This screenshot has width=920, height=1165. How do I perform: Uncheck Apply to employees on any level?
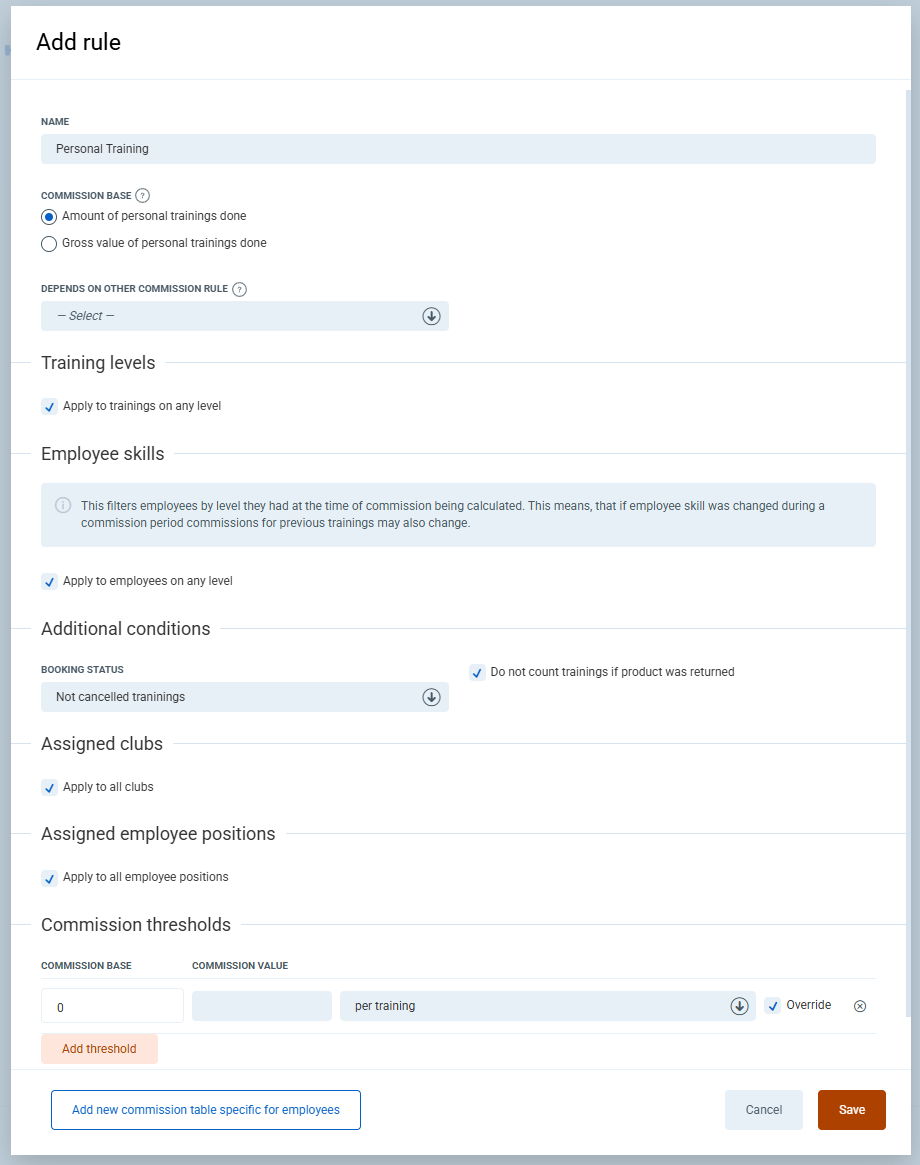click(x=50, y=582)
